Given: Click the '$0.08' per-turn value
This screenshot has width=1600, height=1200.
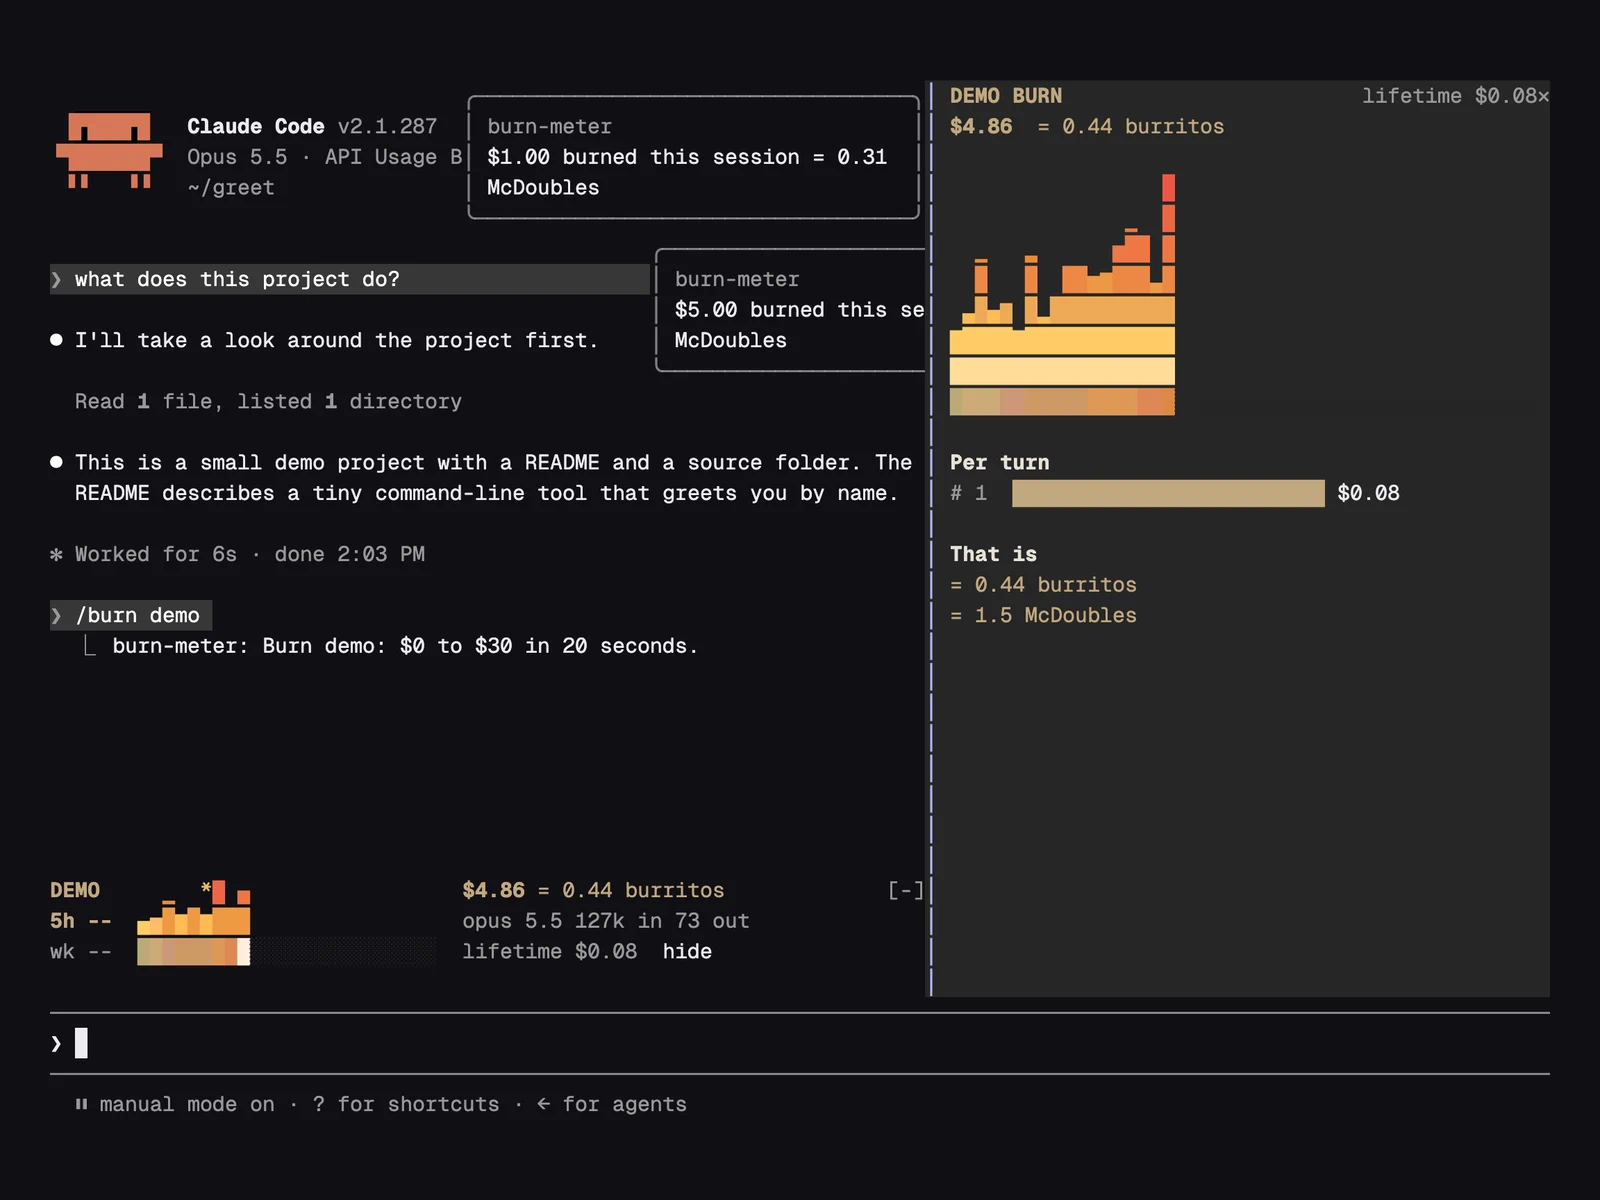Looking at the screenshot, I should 1368,493.
